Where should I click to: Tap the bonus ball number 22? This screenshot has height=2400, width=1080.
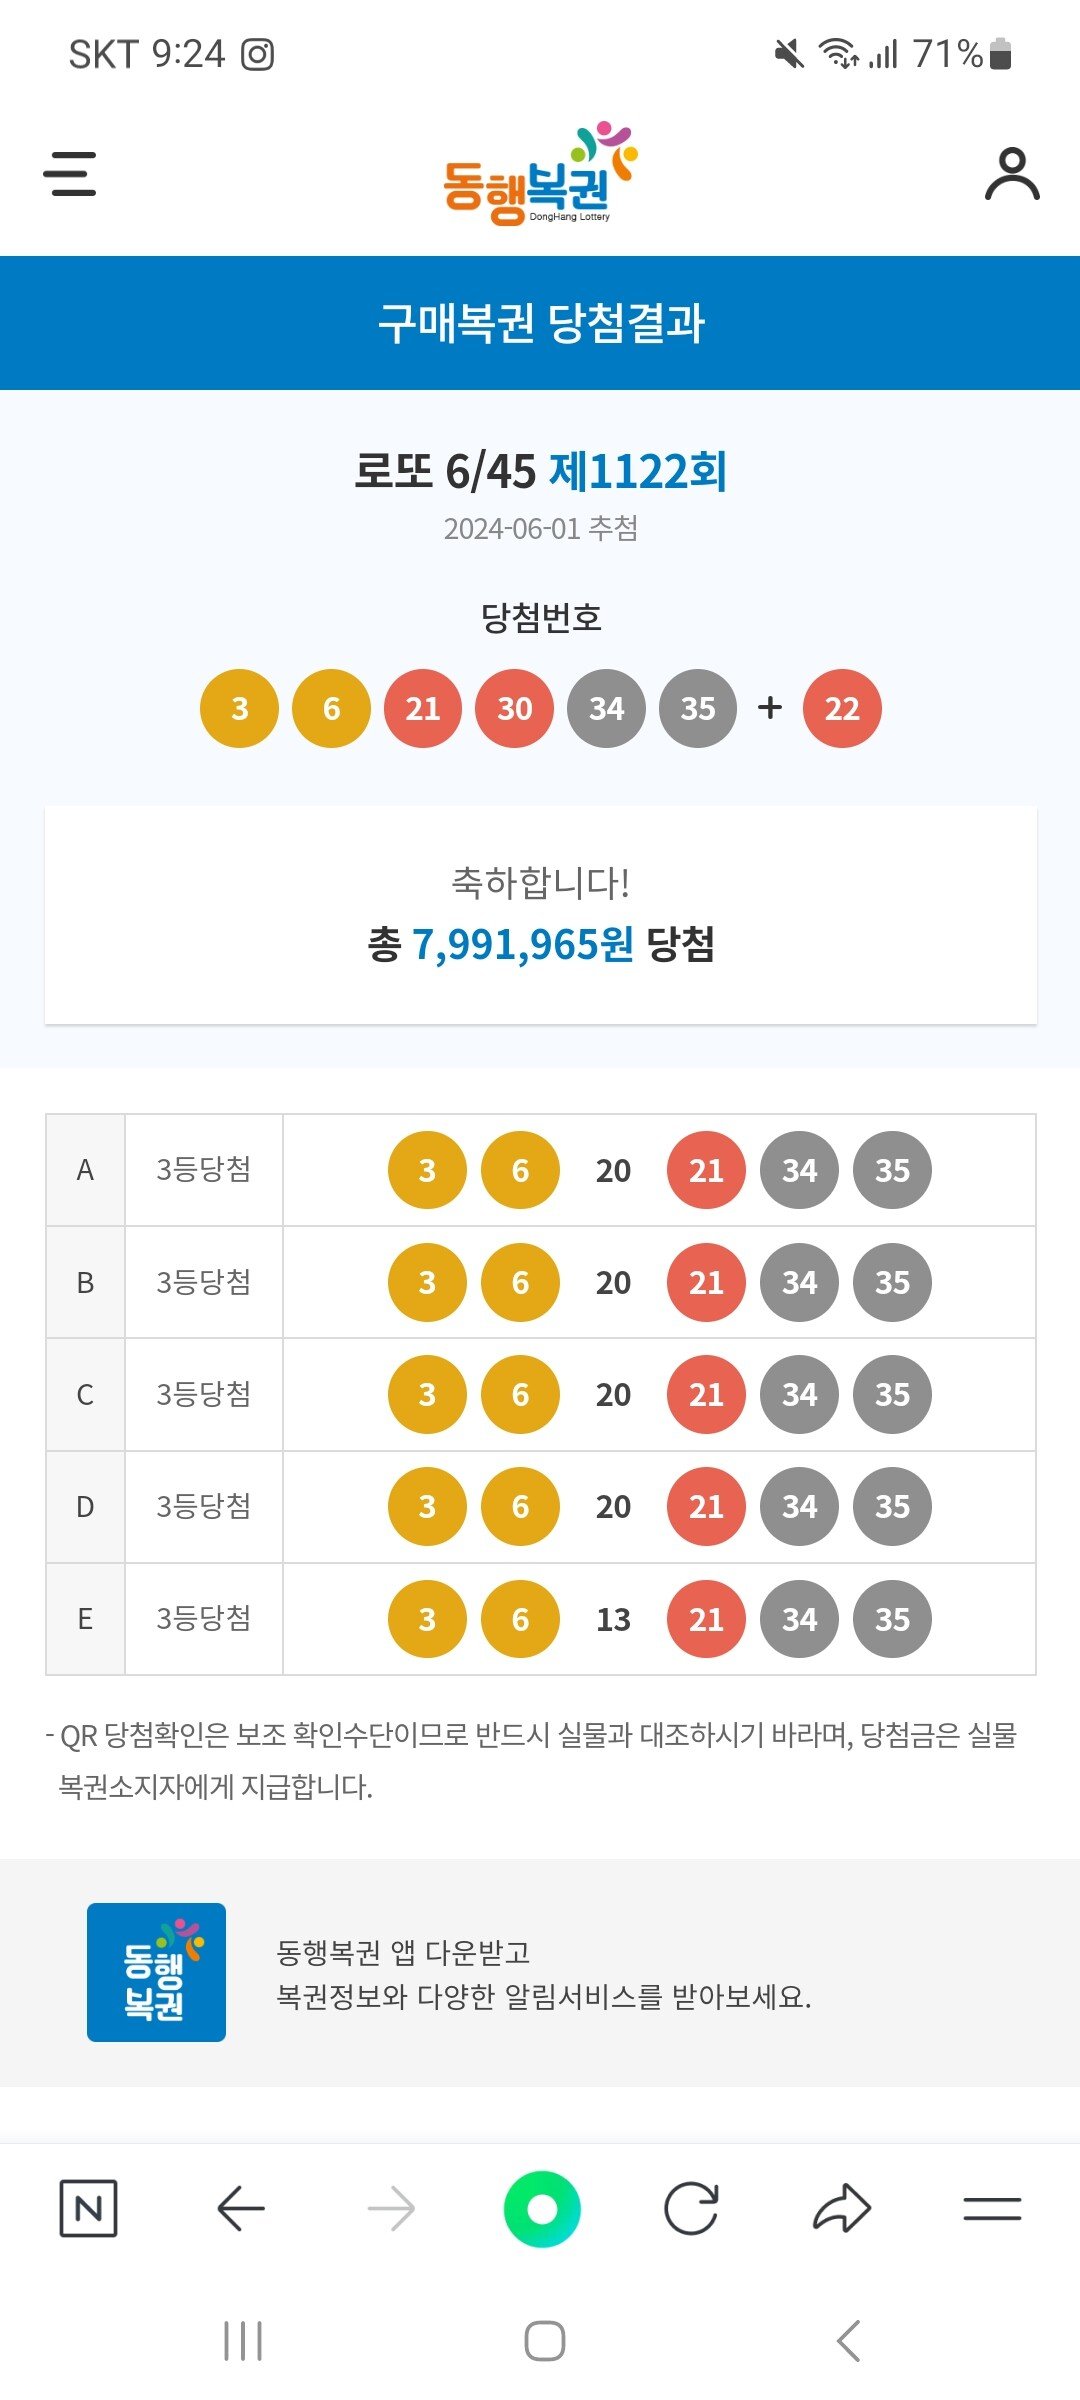[842, 708]
